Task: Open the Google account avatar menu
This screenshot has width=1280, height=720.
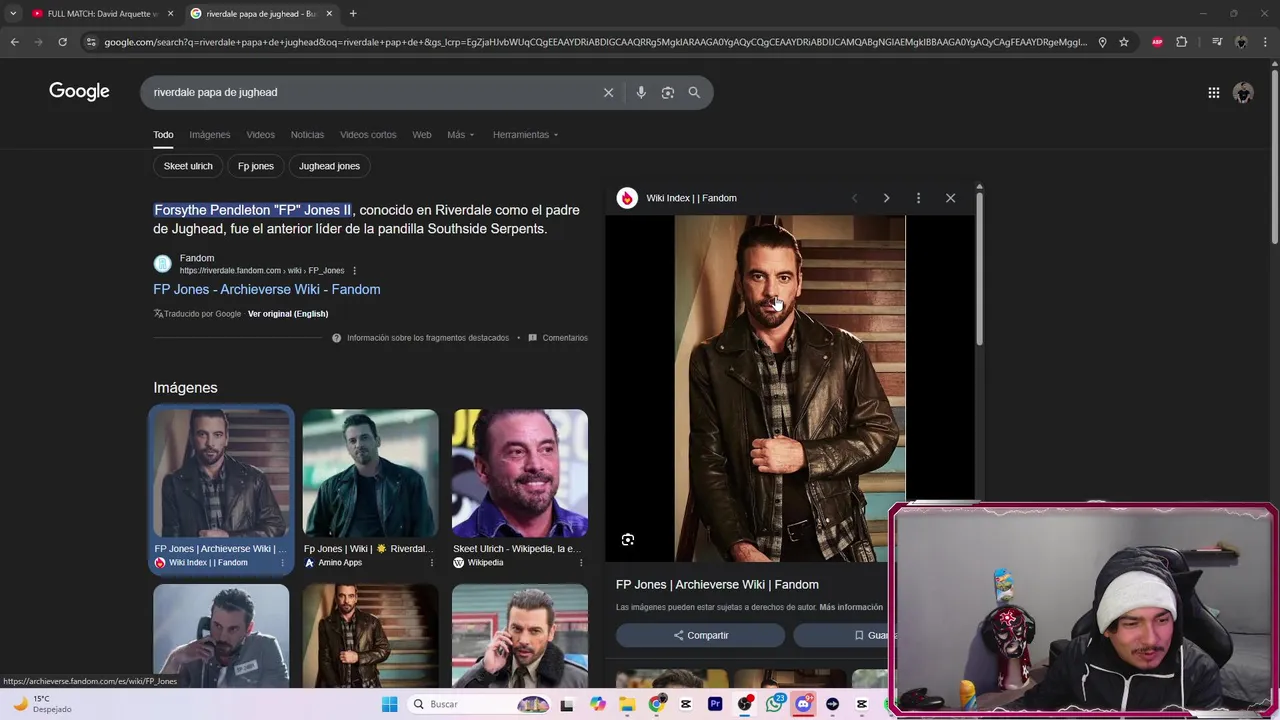Action: (x=1243, y=92)
